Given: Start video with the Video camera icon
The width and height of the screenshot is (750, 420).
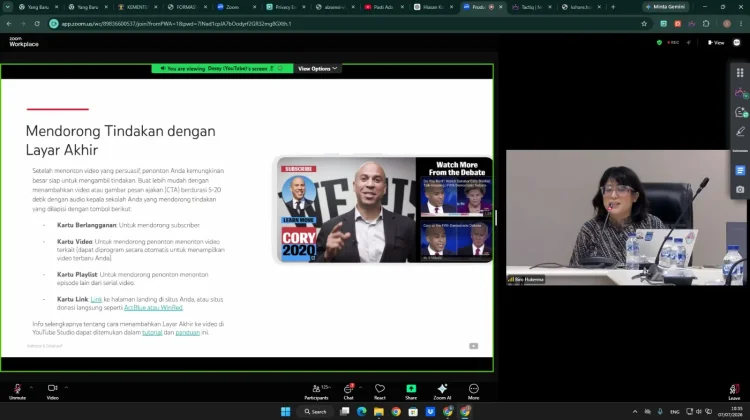Looking at the screenshot, I should click(x=53, y=391).
